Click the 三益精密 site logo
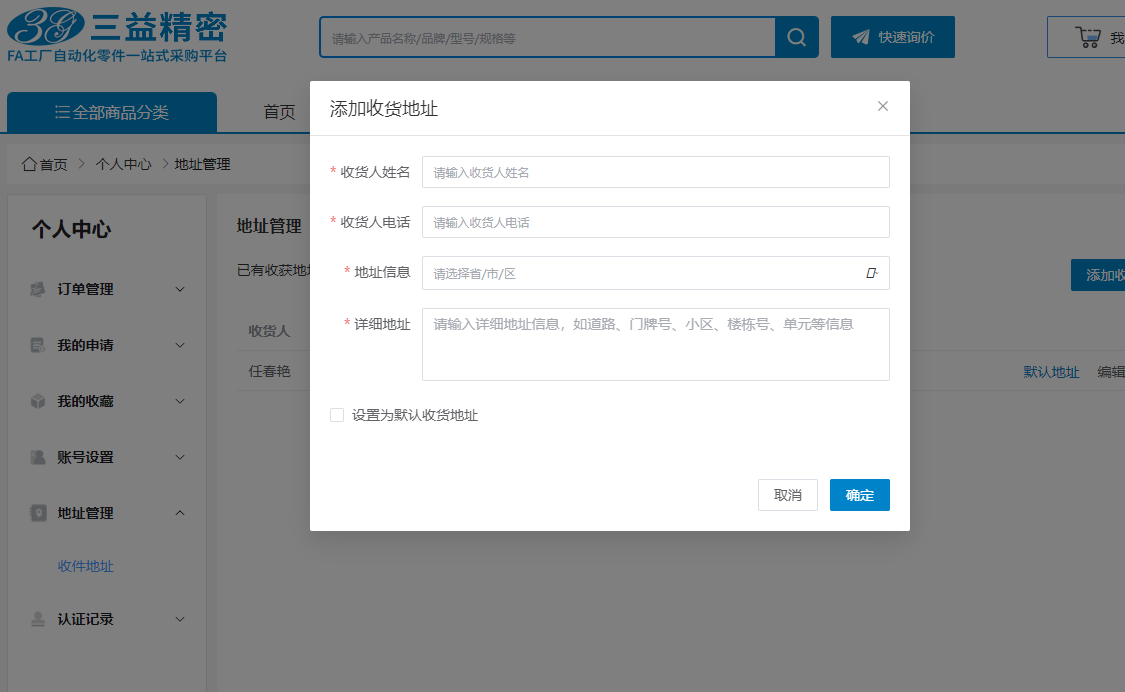 [117, 34]
